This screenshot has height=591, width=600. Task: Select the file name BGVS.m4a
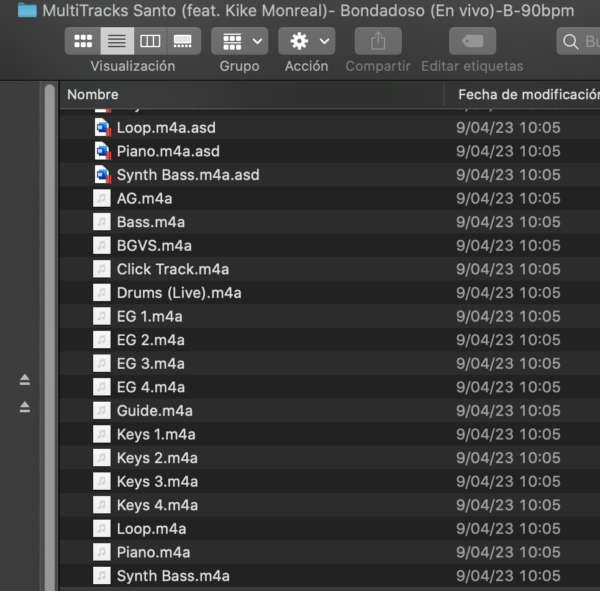coord(154,246)
